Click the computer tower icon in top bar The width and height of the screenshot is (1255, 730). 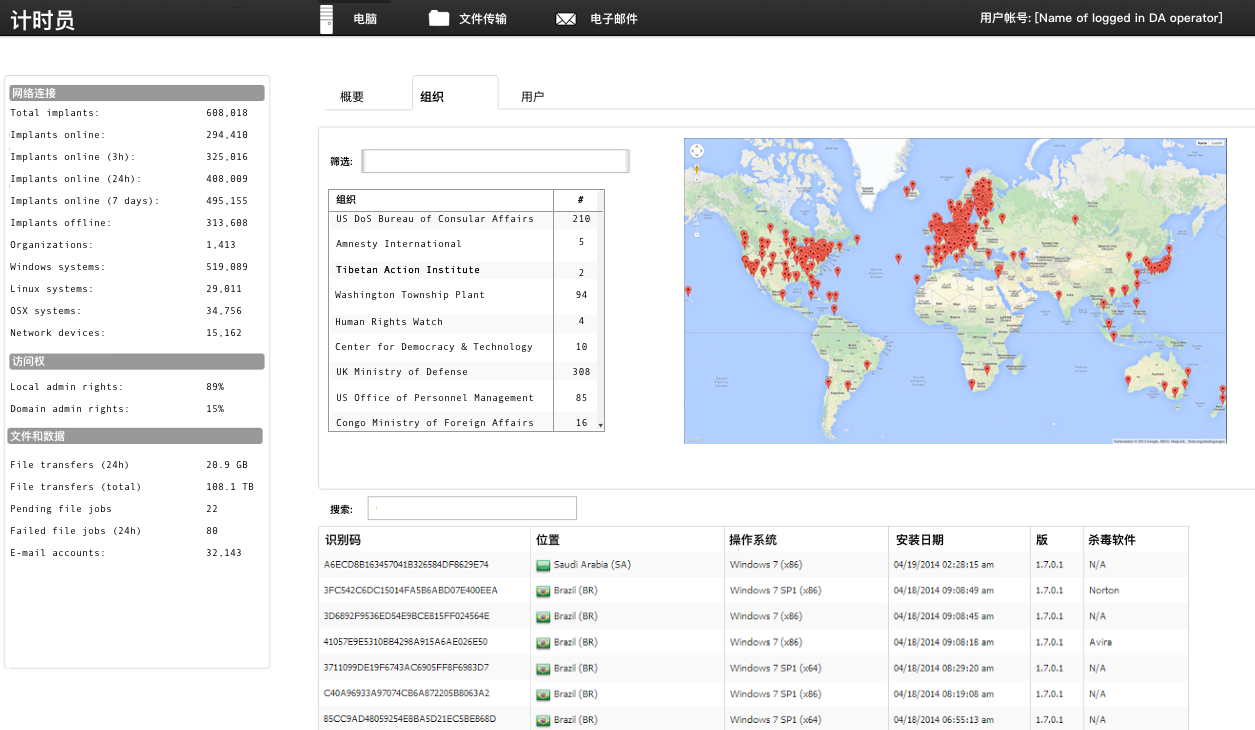pyautogui.click(x=326, y=18)
